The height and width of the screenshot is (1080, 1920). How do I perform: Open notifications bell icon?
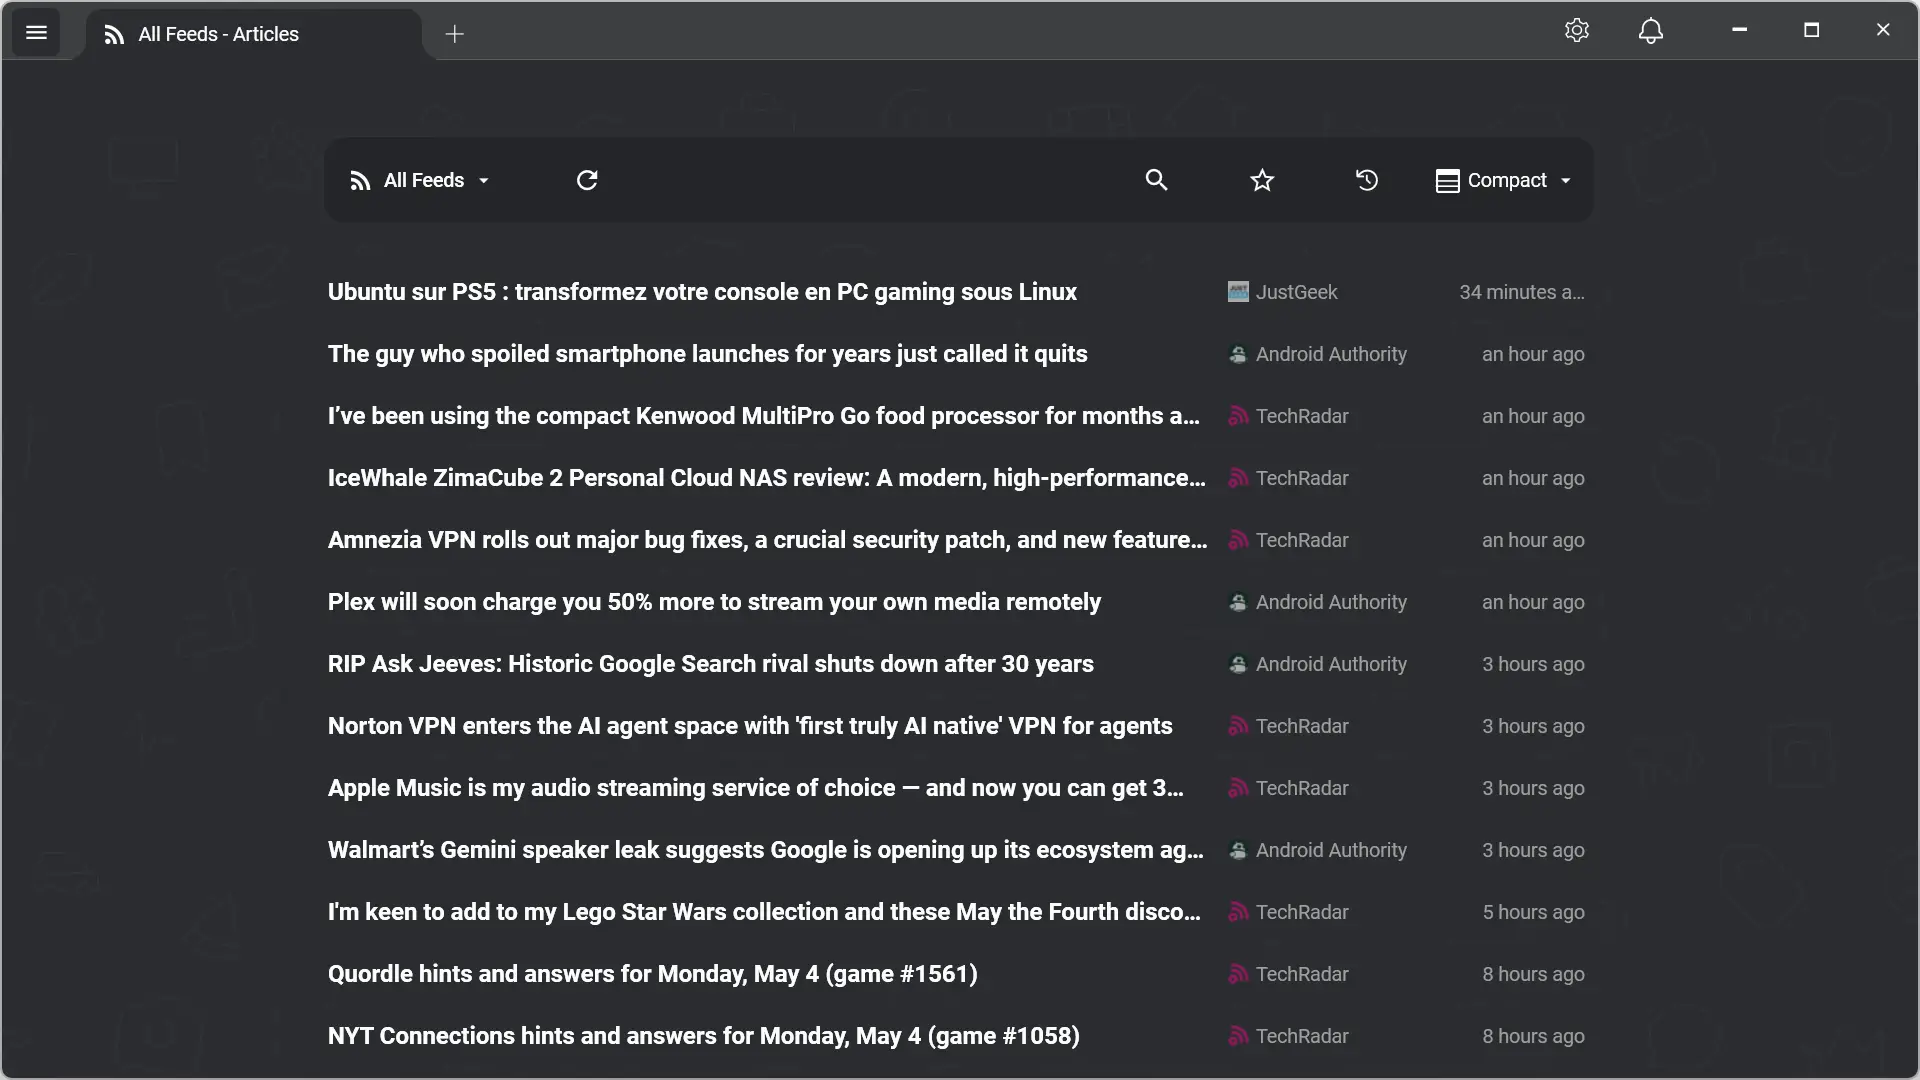pos(1651,31)
